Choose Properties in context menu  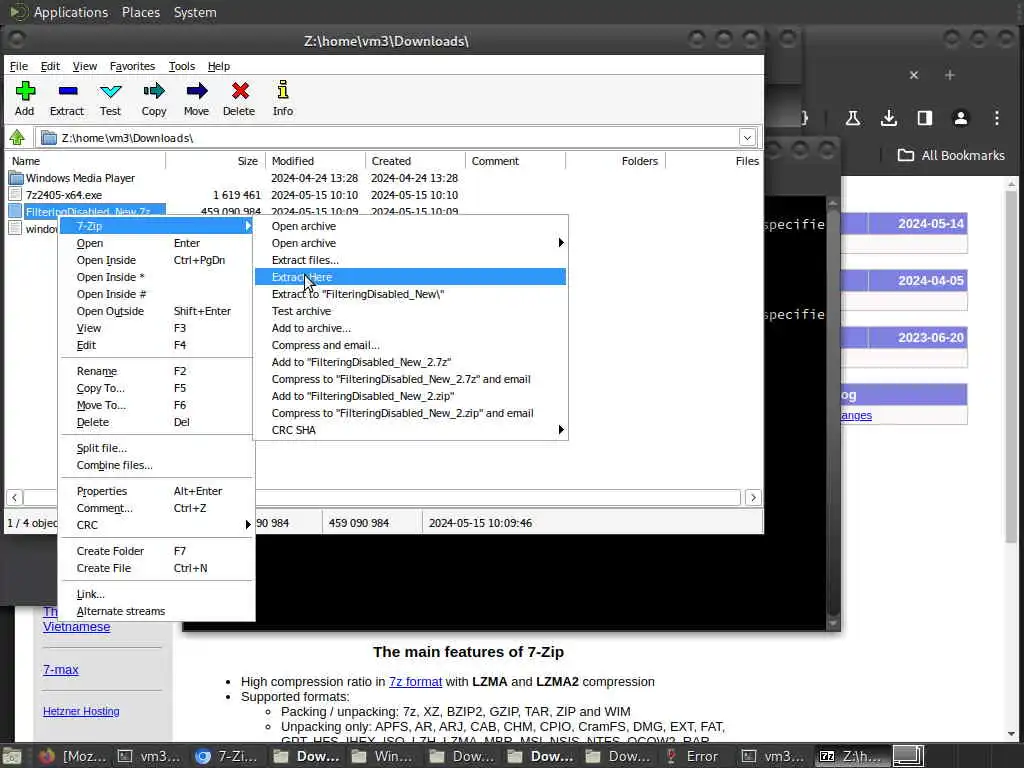[155, 491]
